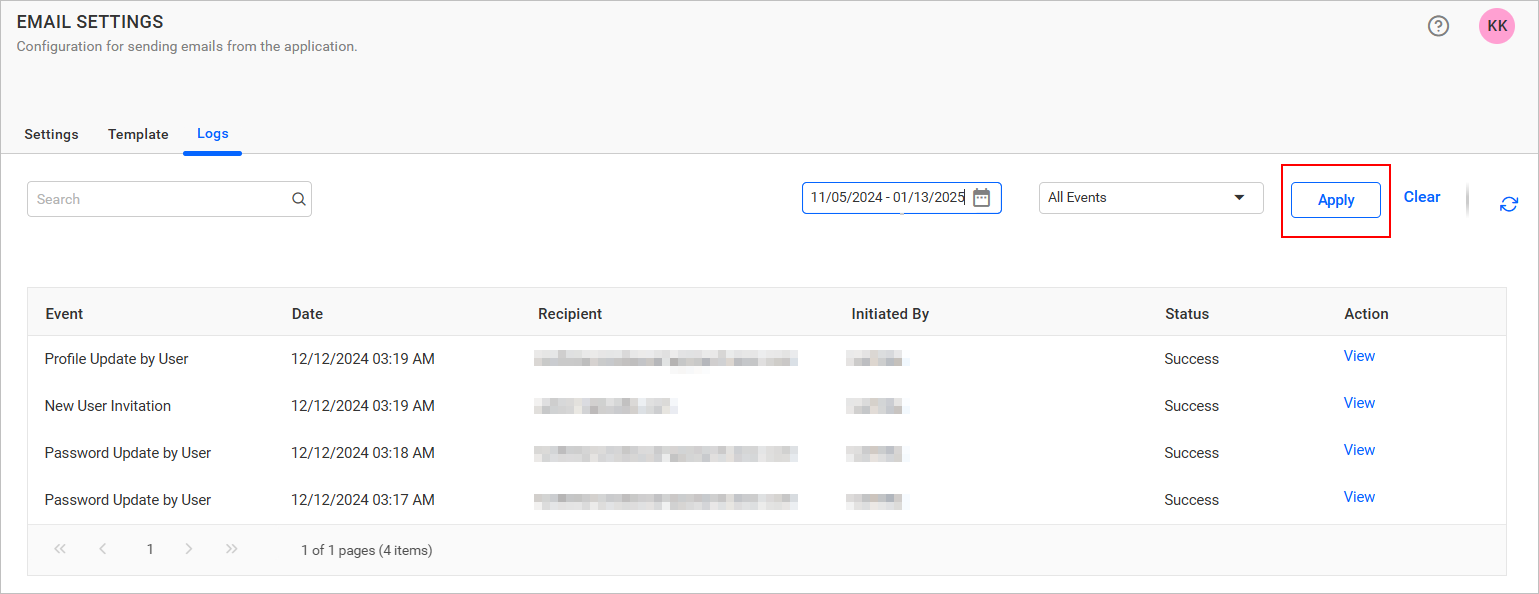View the Profile Update by User log
This screenshot has width=1539, height=594.
tap(1359, 355)
